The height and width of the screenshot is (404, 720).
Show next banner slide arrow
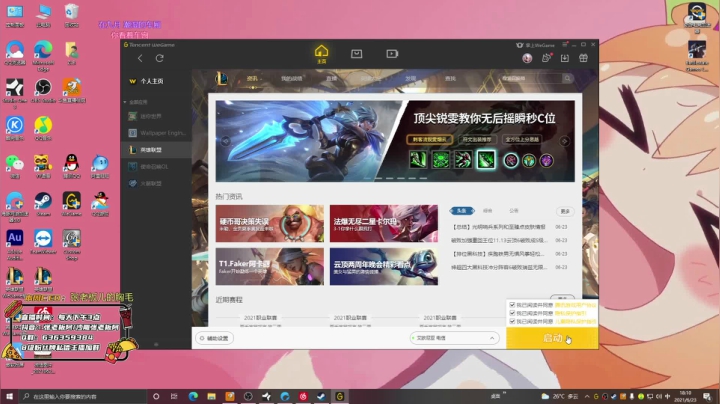coord(564,141)
